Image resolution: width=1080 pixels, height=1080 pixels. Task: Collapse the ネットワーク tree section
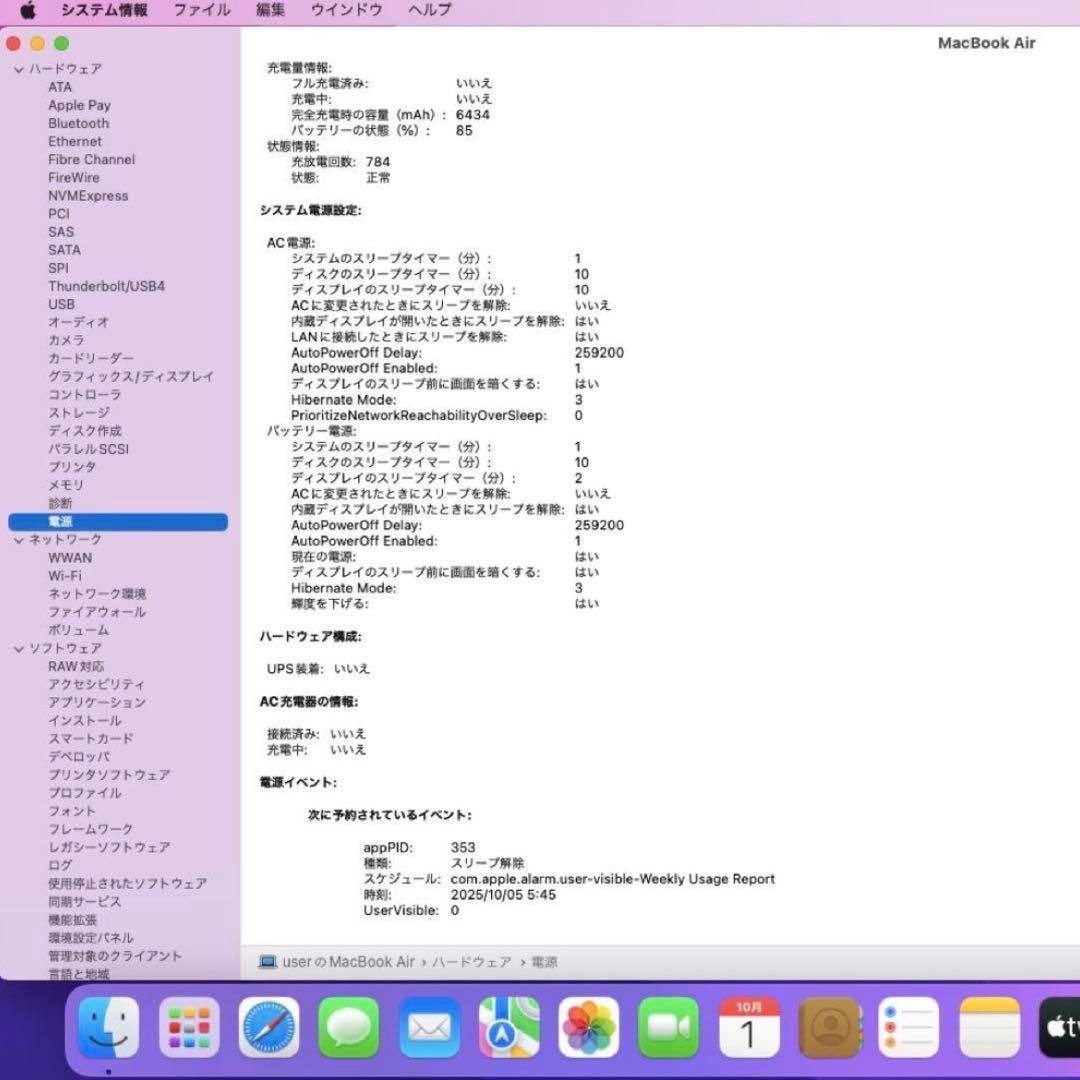pos(18,539)
